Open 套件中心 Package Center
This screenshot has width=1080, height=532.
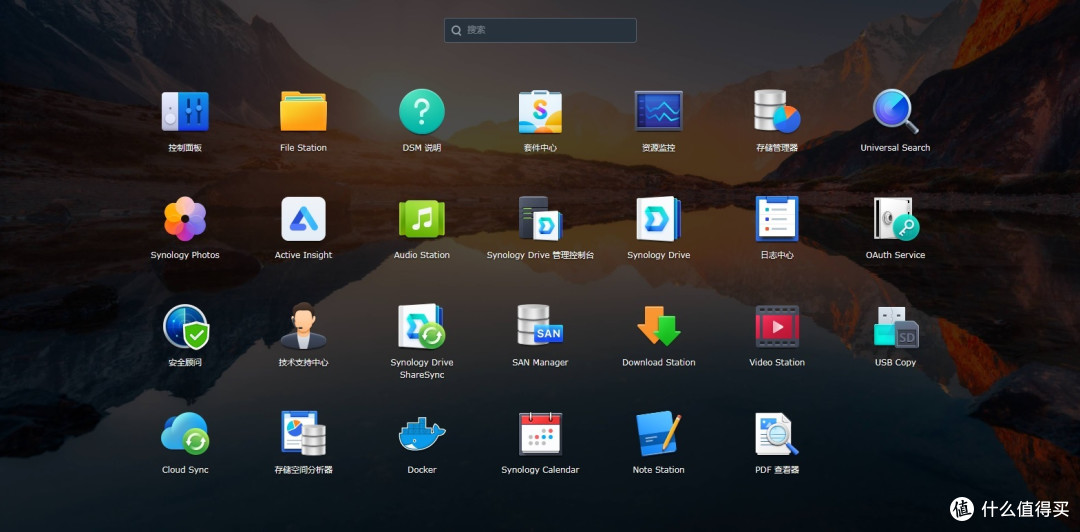[x=540, y=112]
